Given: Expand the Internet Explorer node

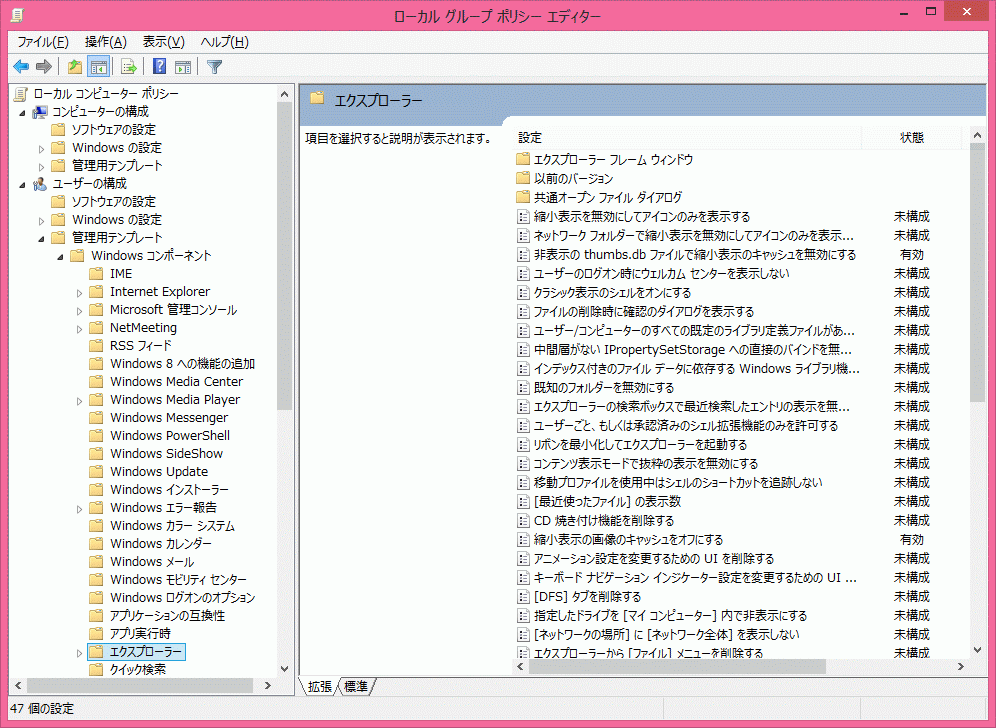Looking at the screenshot, I should pos(79,293).
